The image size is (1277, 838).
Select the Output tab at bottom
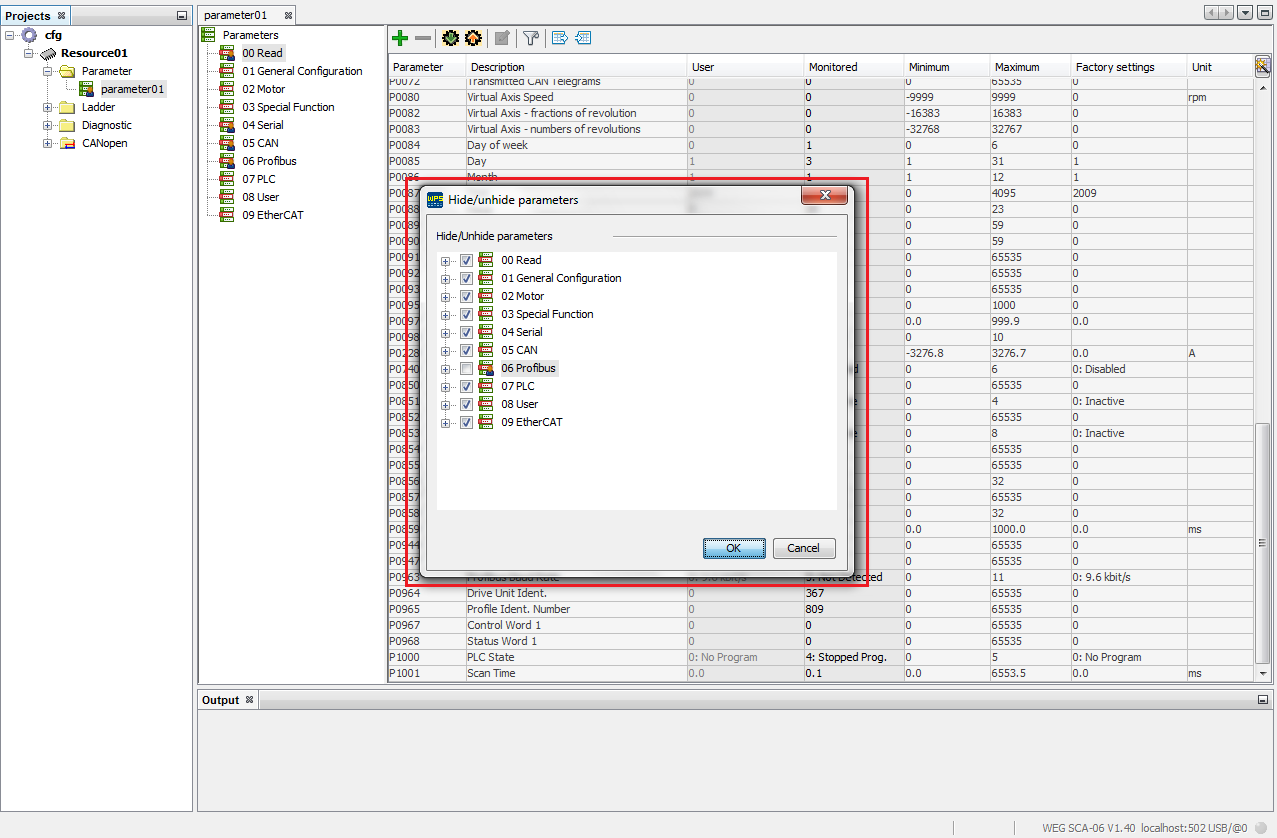pos(221,699)
